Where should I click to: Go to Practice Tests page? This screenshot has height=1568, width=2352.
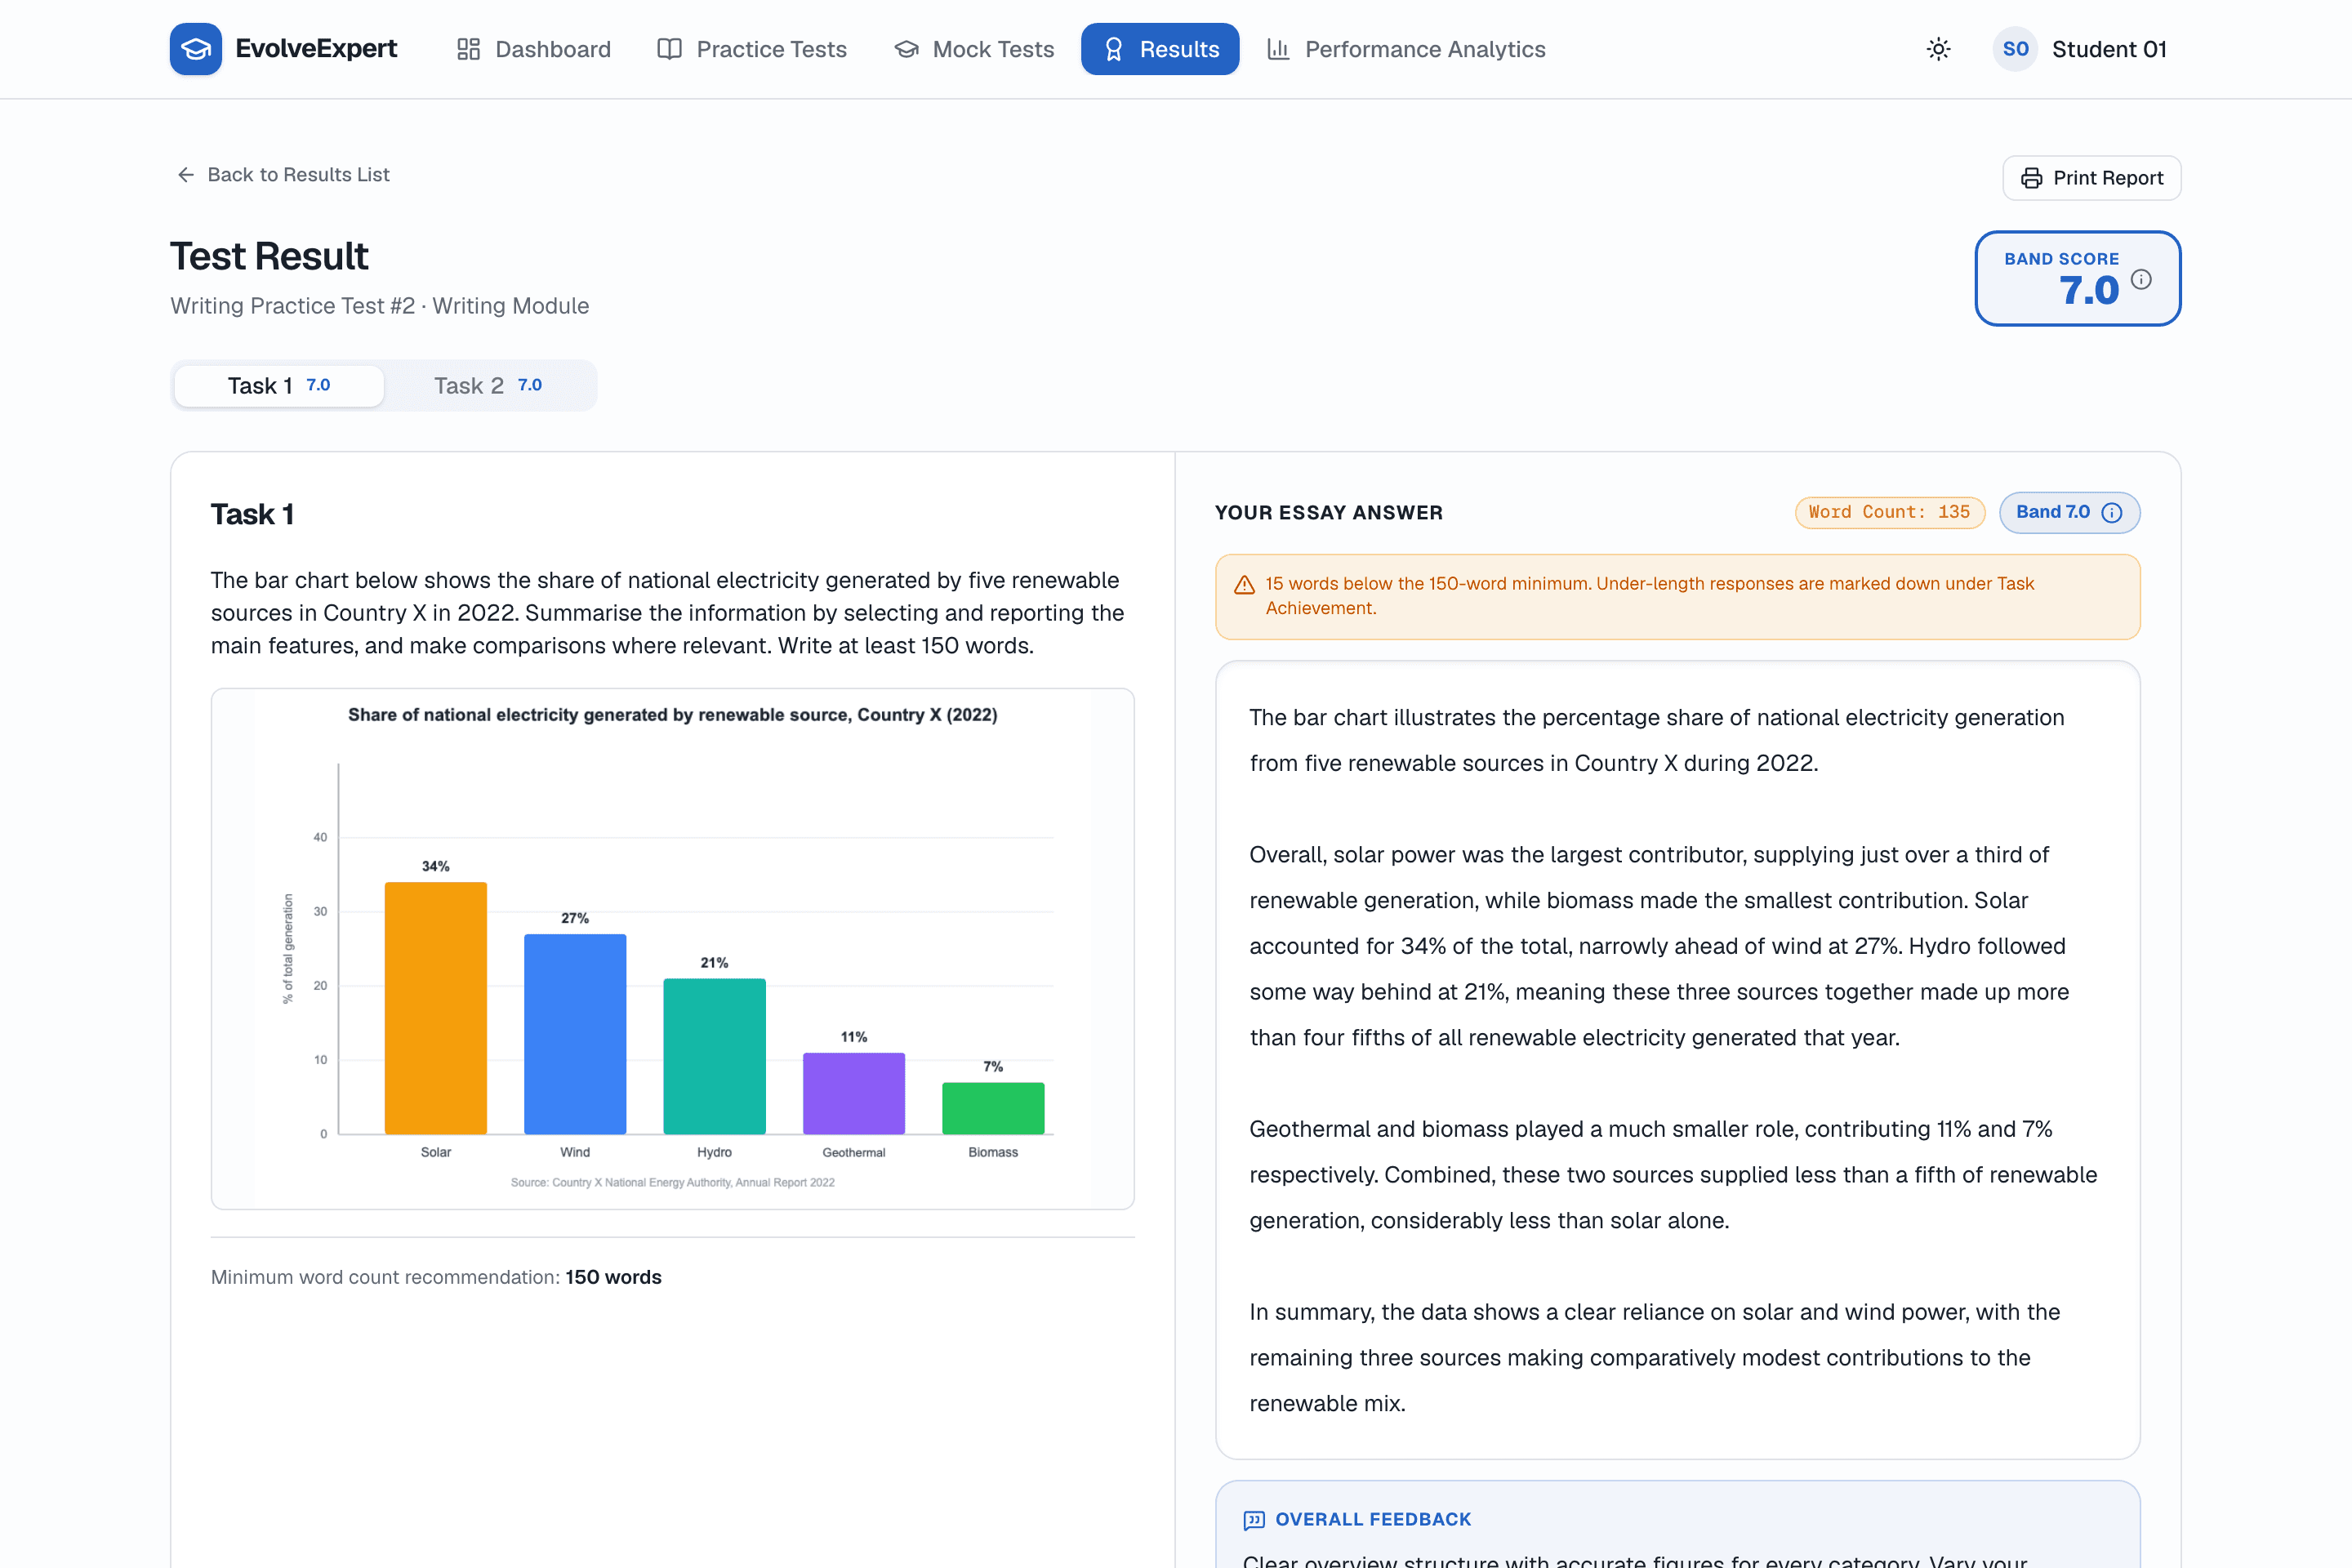pos(751,49)
